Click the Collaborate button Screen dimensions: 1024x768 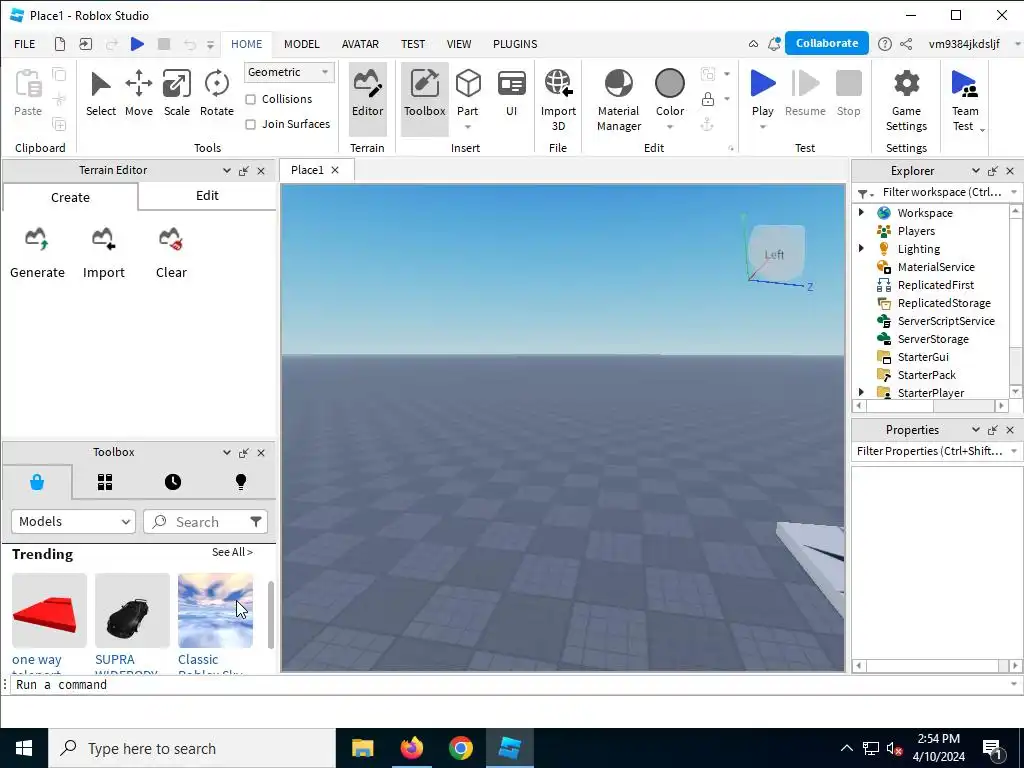(x=827, y=43)
